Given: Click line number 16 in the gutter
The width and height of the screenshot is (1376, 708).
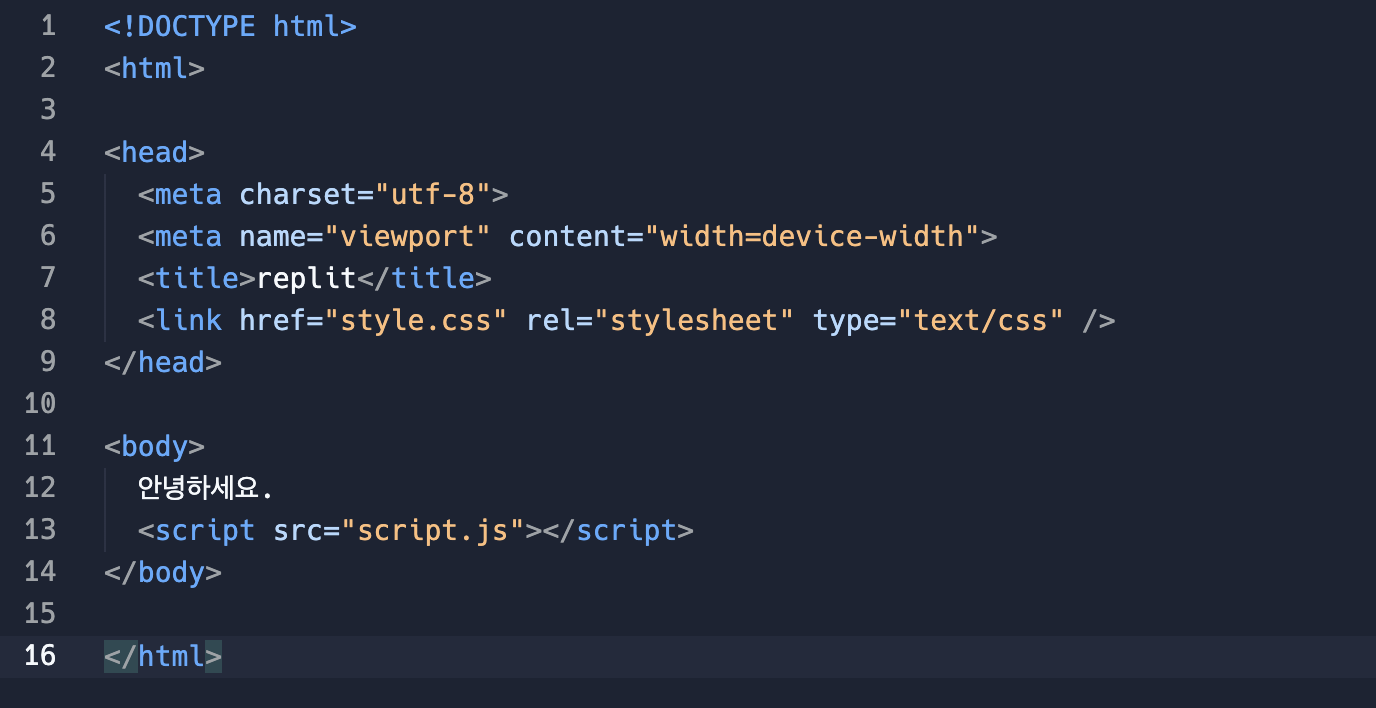Looking at the screenshot, I should (40, 656).
